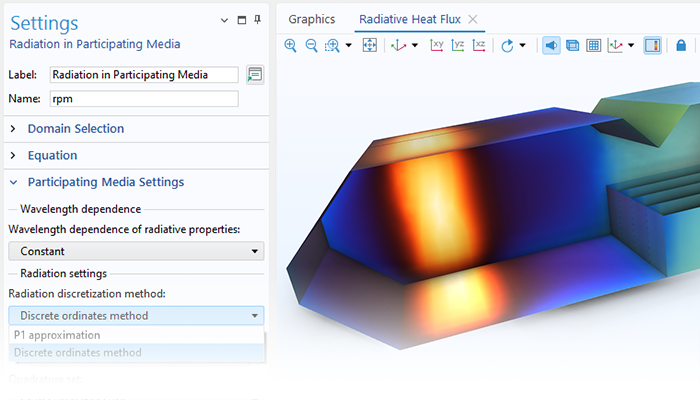Click the Zoom Extents icon
Image resolution: width=700 pixels, height=400 pixels.
(x=370, y=45)
